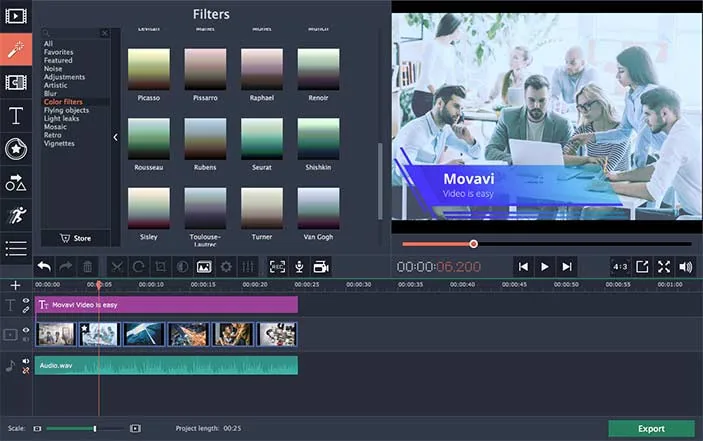Mute the Audio.wav track speaker icon
The height and width of the screenshot is (441, 703).
[x=26, y=361]
